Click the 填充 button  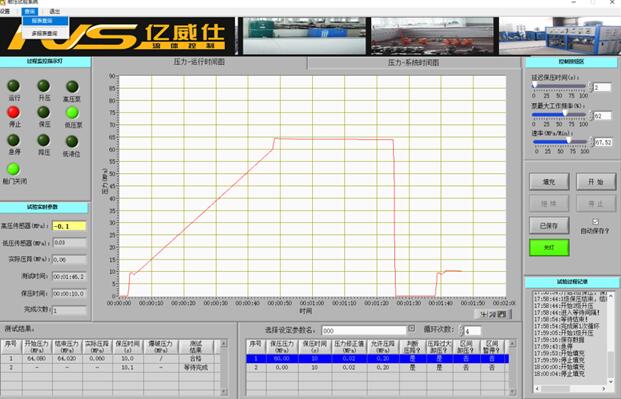pyautogui.click(x=549, y=182)
